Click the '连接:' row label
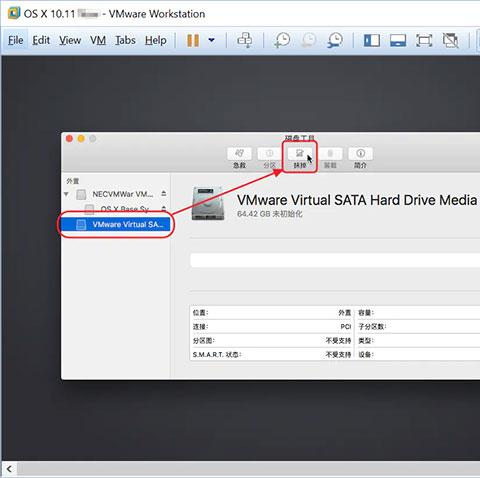Image resolution: width=480 pixels, height=478 pixels. click(x=200, y=327)
